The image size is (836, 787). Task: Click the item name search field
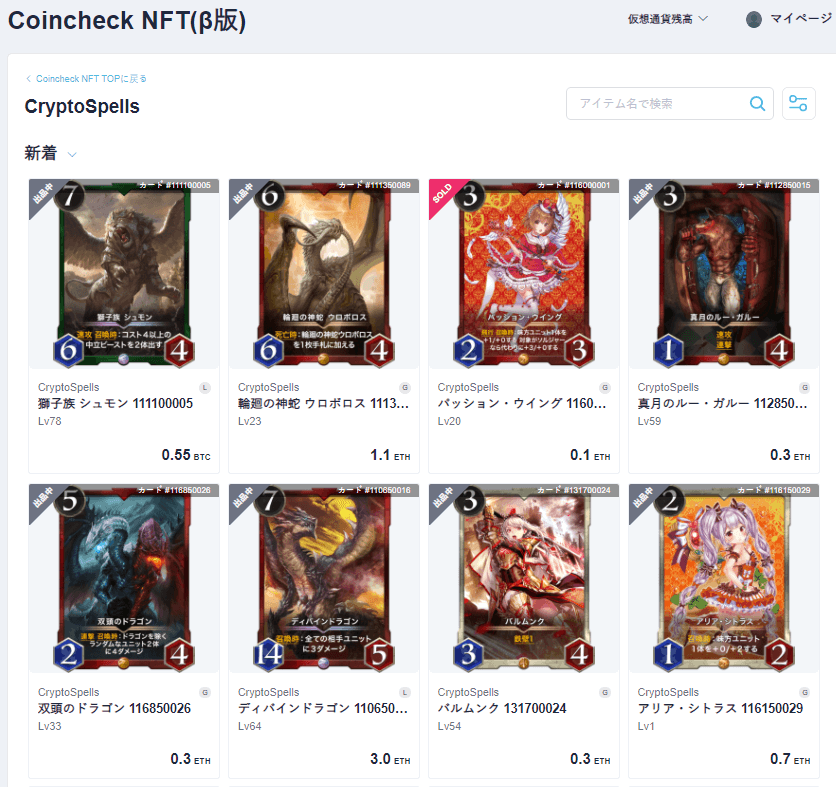point(660,103)
